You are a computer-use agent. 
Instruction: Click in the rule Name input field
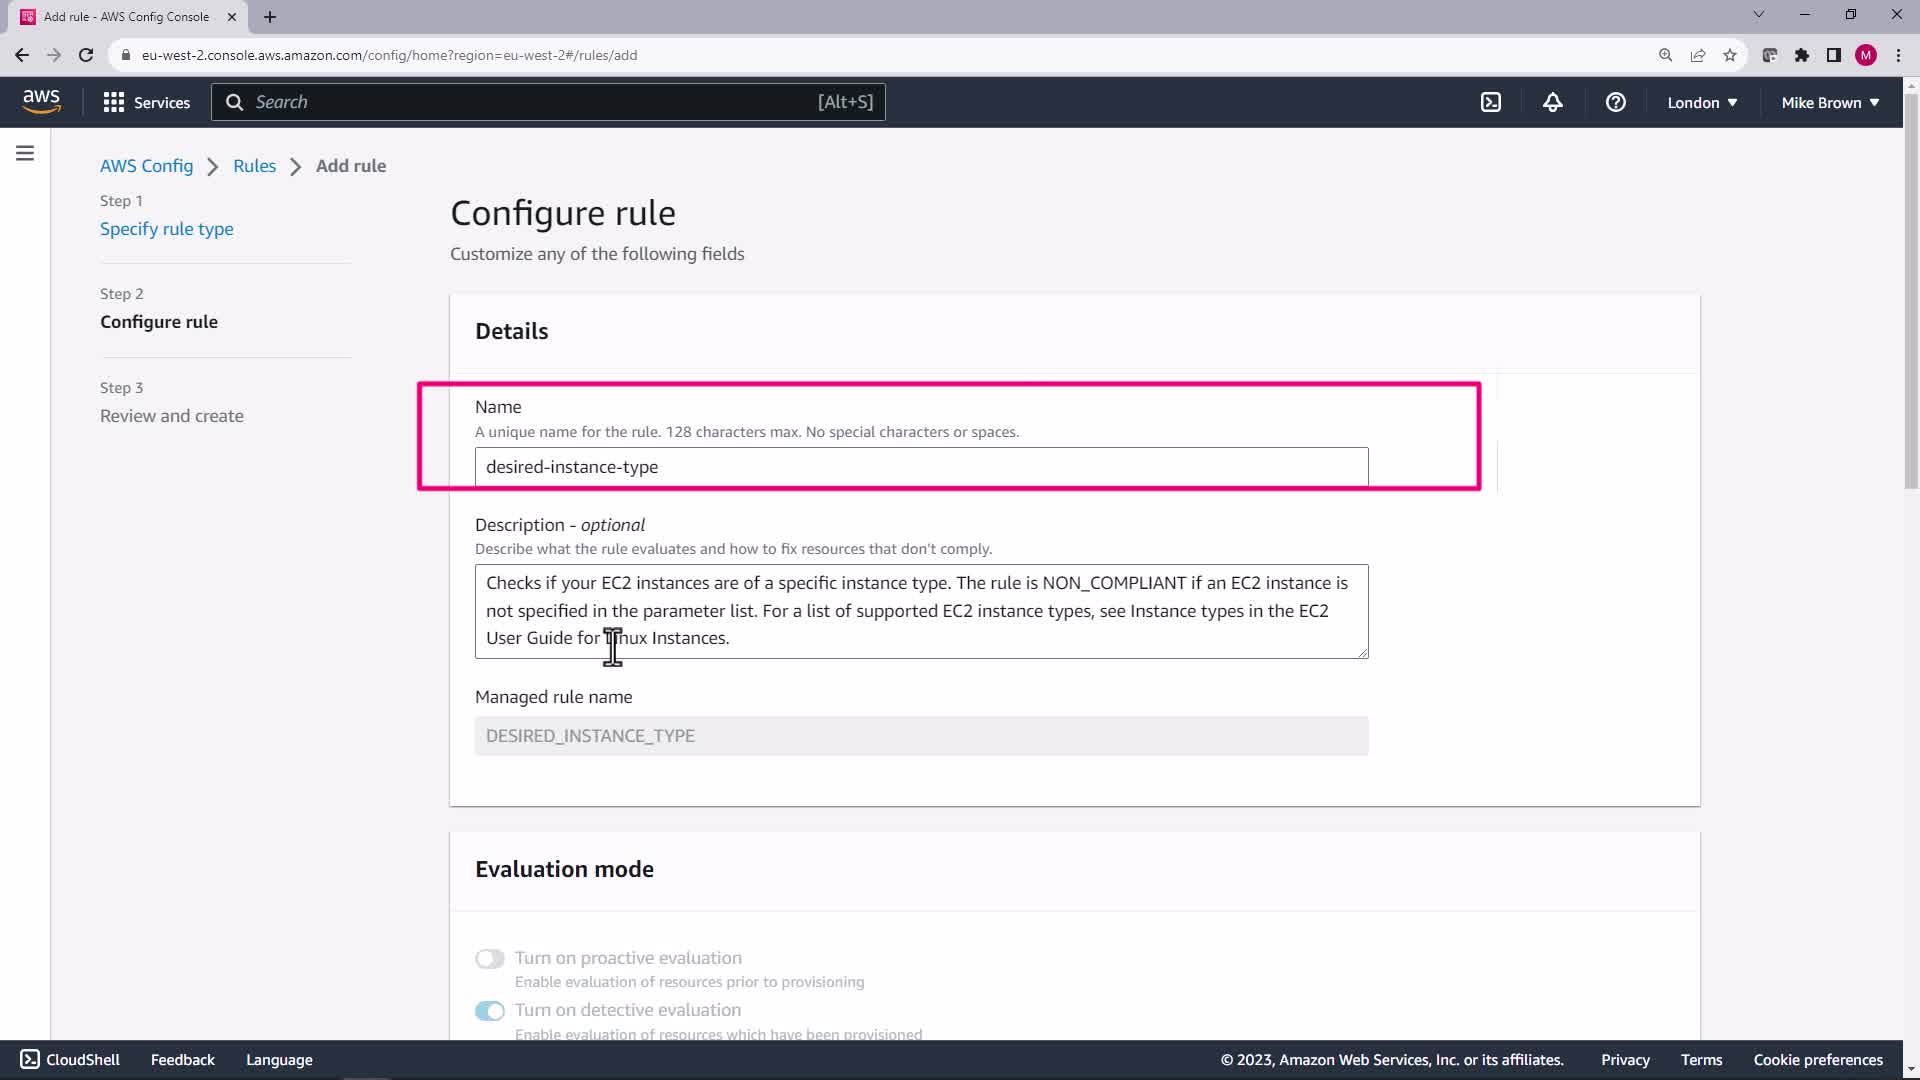coord(920,467)
